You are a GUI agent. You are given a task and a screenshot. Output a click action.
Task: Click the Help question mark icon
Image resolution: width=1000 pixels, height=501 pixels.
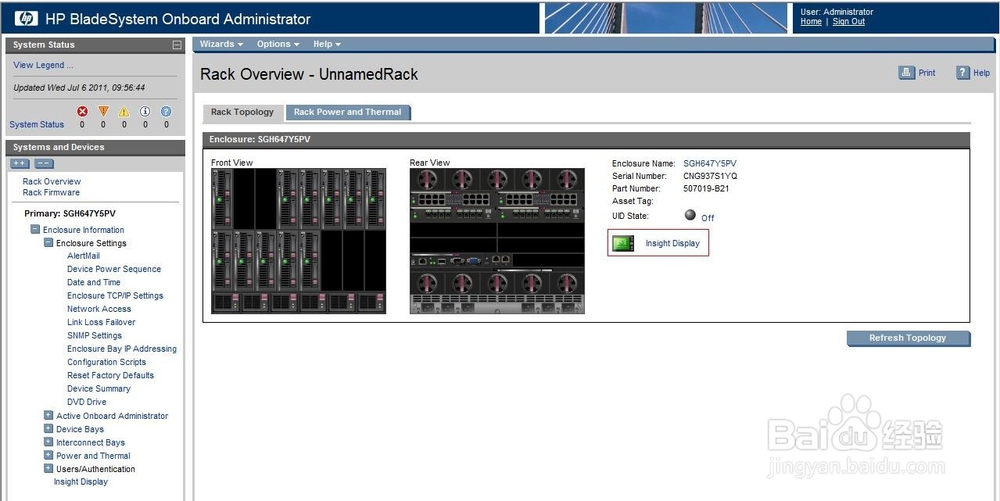962,73
